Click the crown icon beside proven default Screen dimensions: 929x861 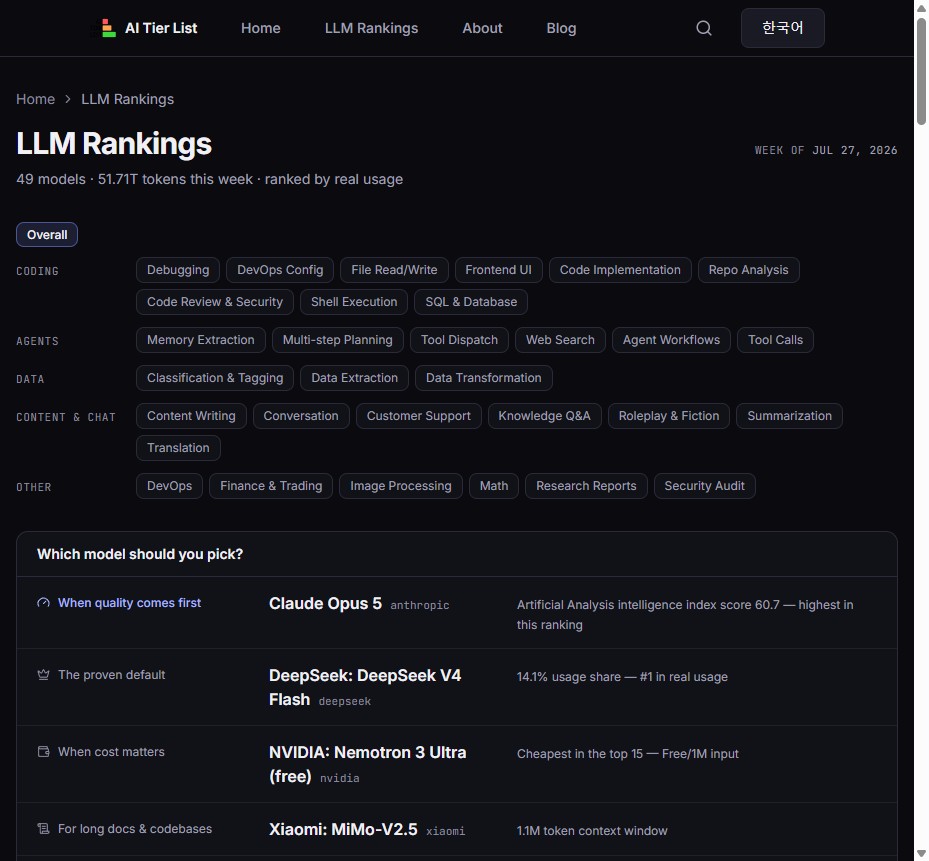pos(43,675)
